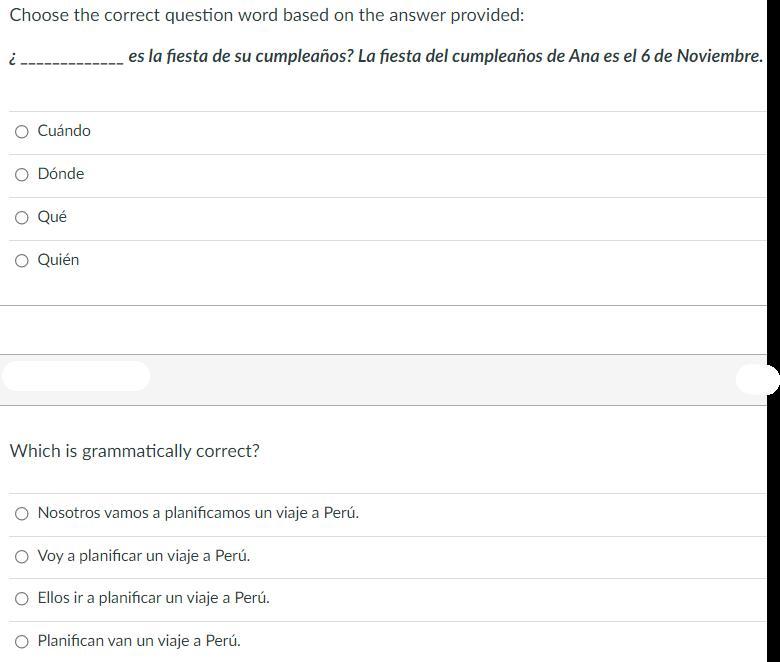Click the 'Dónde' answer label text
The image size is (780, 662).
(x=61, y=174)
